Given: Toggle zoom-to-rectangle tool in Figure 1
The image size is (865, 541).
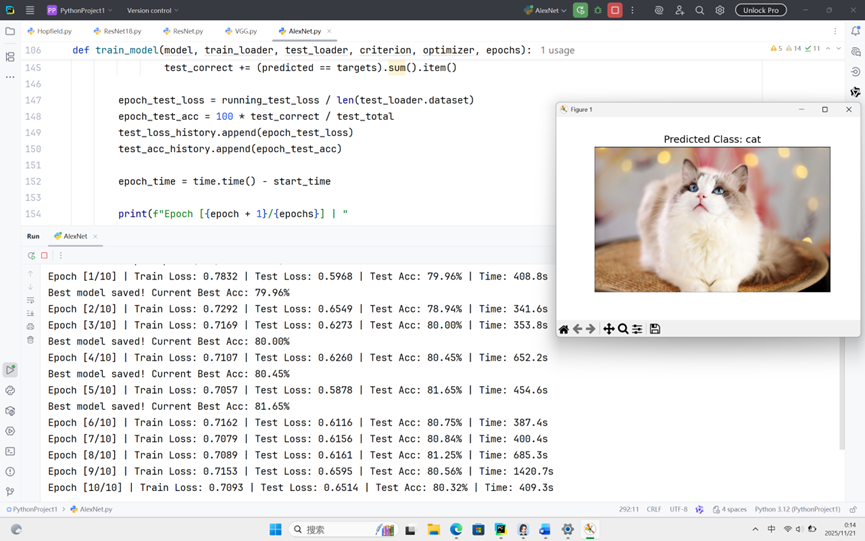Looking at the screenshot, I should pyautogui.click(x=623, y=329).
